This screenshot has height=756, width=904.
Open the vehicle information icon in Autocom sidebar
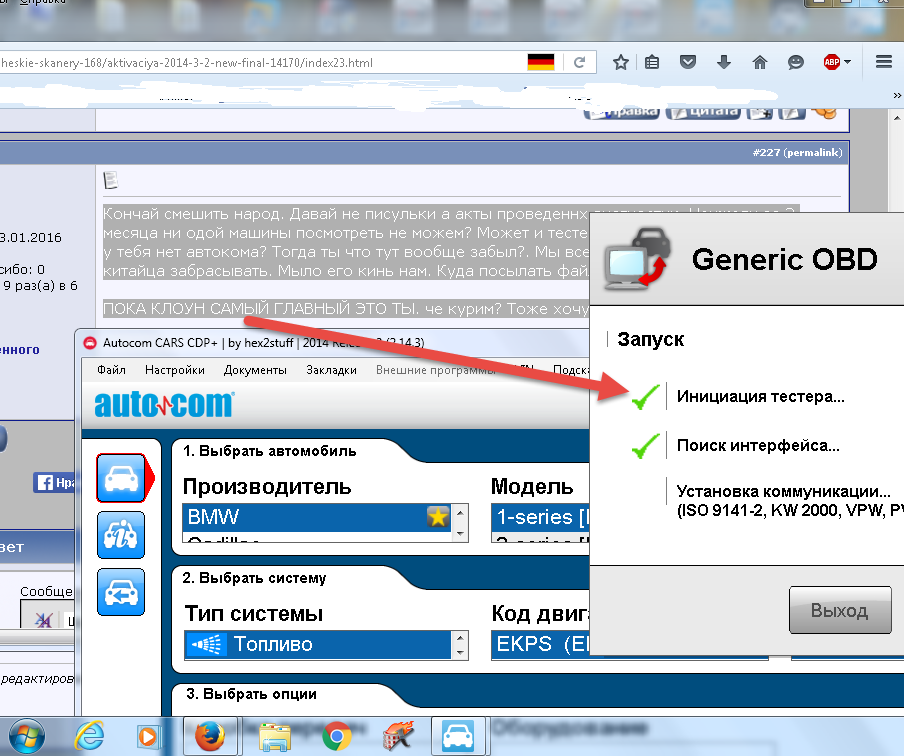point(120,535)
